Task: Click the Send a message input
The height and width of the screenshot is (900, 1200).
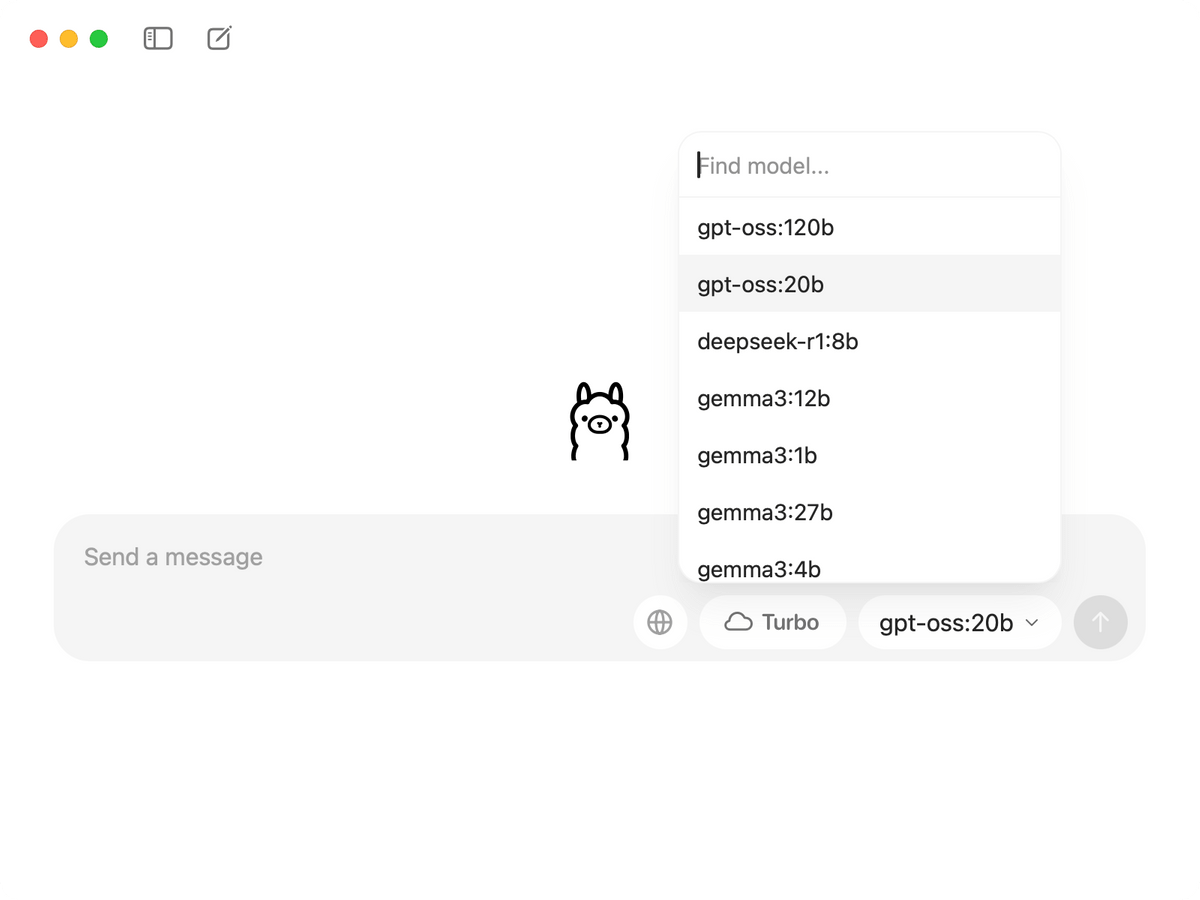Action: click(x=340, y=557)
